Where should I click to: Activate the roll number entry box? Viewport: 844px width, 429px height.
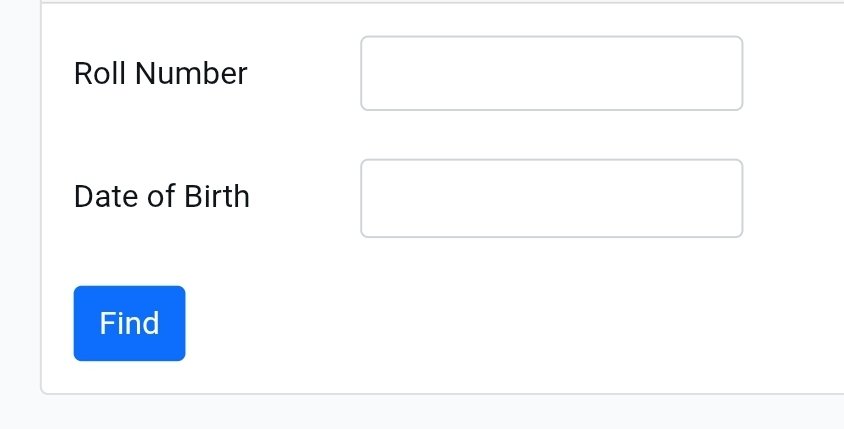pyautogui.click(x=551, y=73)
